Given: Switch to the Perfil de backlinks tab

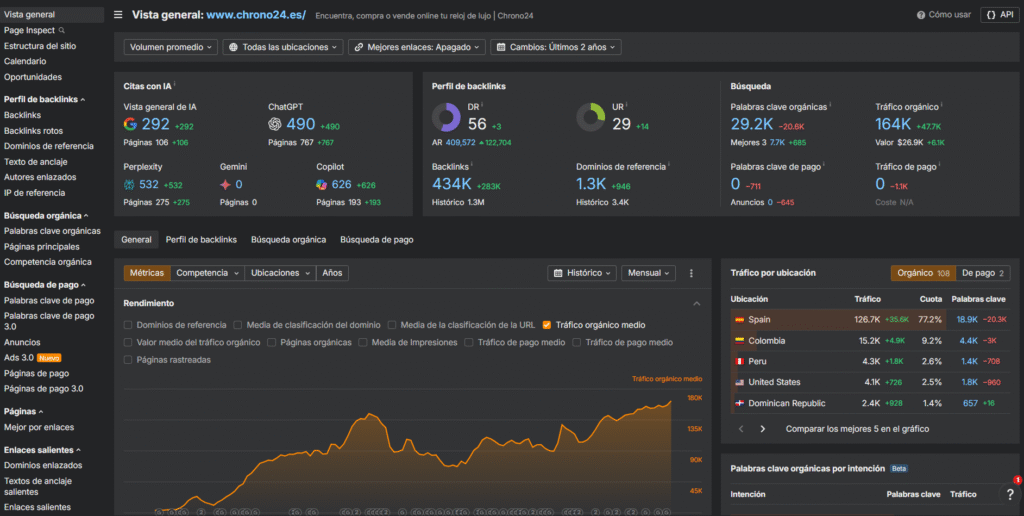Looking at the screenshot, I should coord(201,240).
